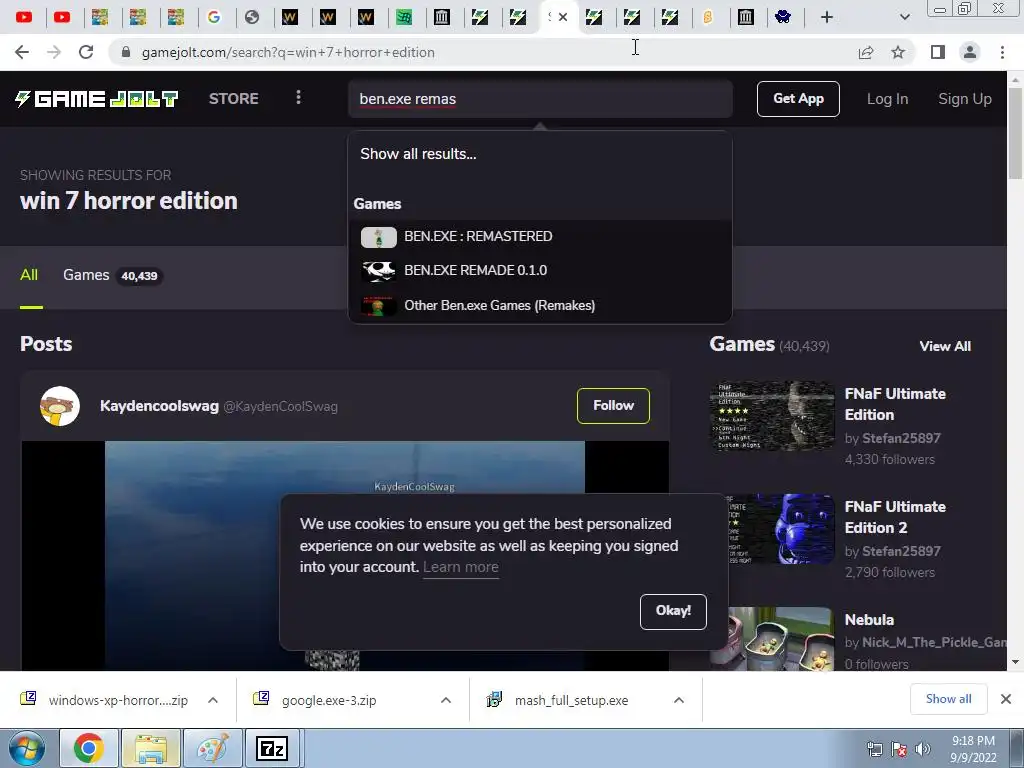Open File Explorer from the taskbar
This screenshot has width=1024, height=768.
coord(151,748)
